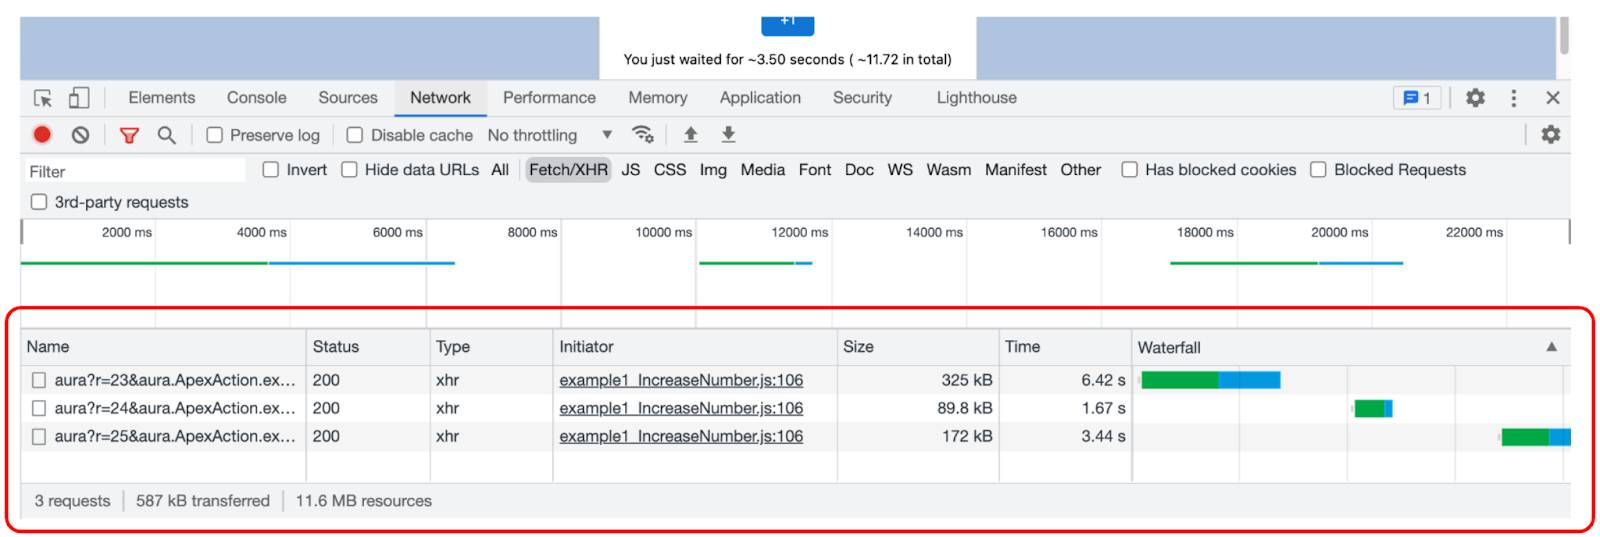
Task: Enable Preserve log checkbox
Action: 214,135
